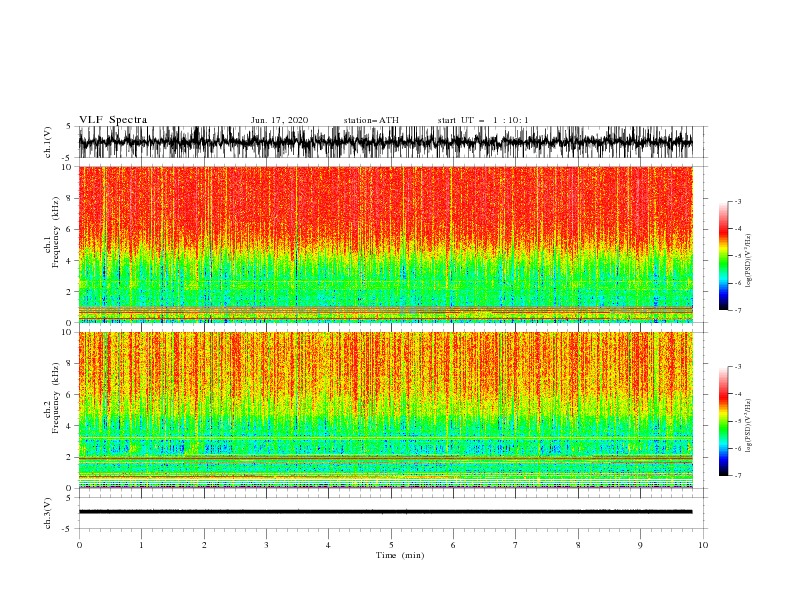
Task: Select the date "Jun. 17, 2020"
Action: (279, 120)
